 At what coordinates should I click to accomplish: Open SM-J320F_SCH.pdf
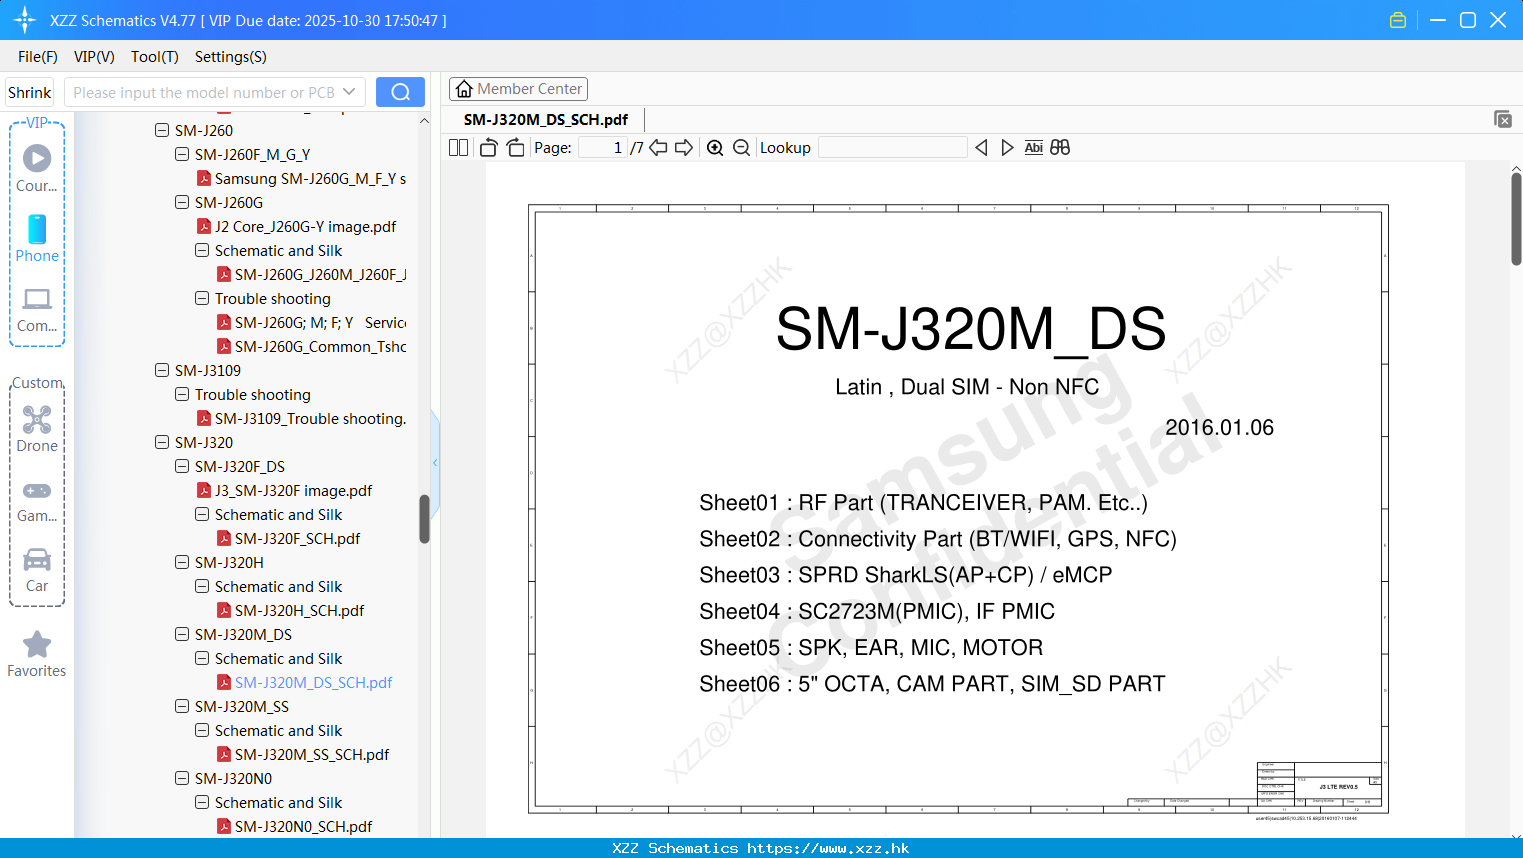tap(288, 538)
